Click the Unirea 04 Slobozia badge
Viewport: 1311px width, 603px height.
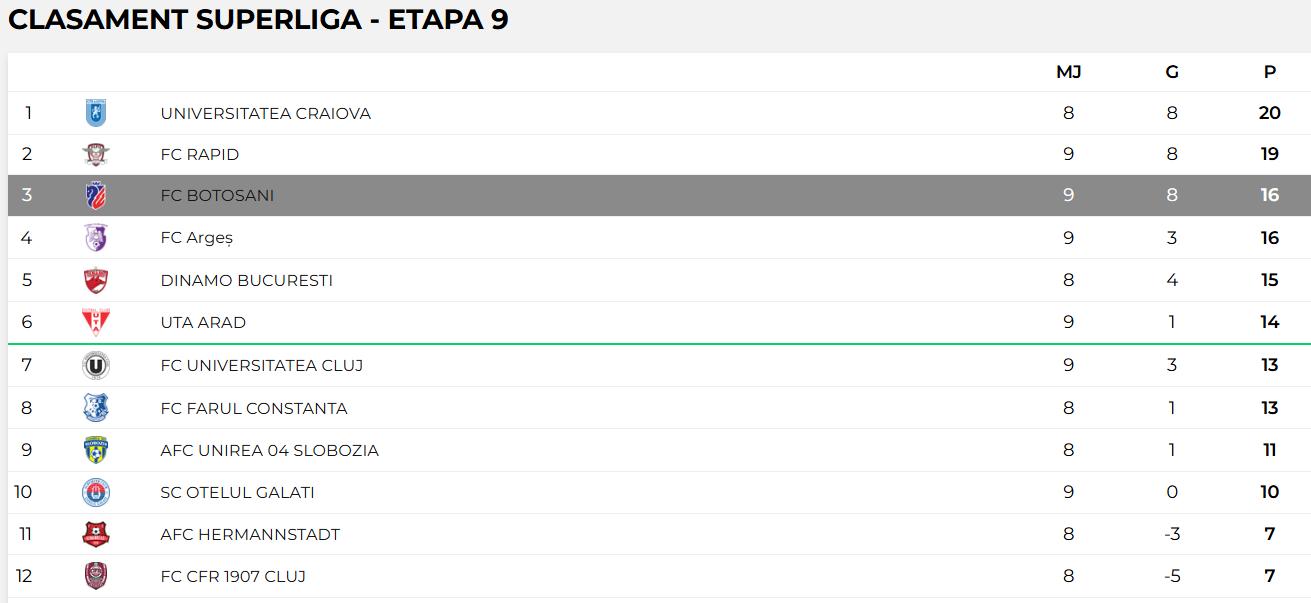click(x=96, y=450)
